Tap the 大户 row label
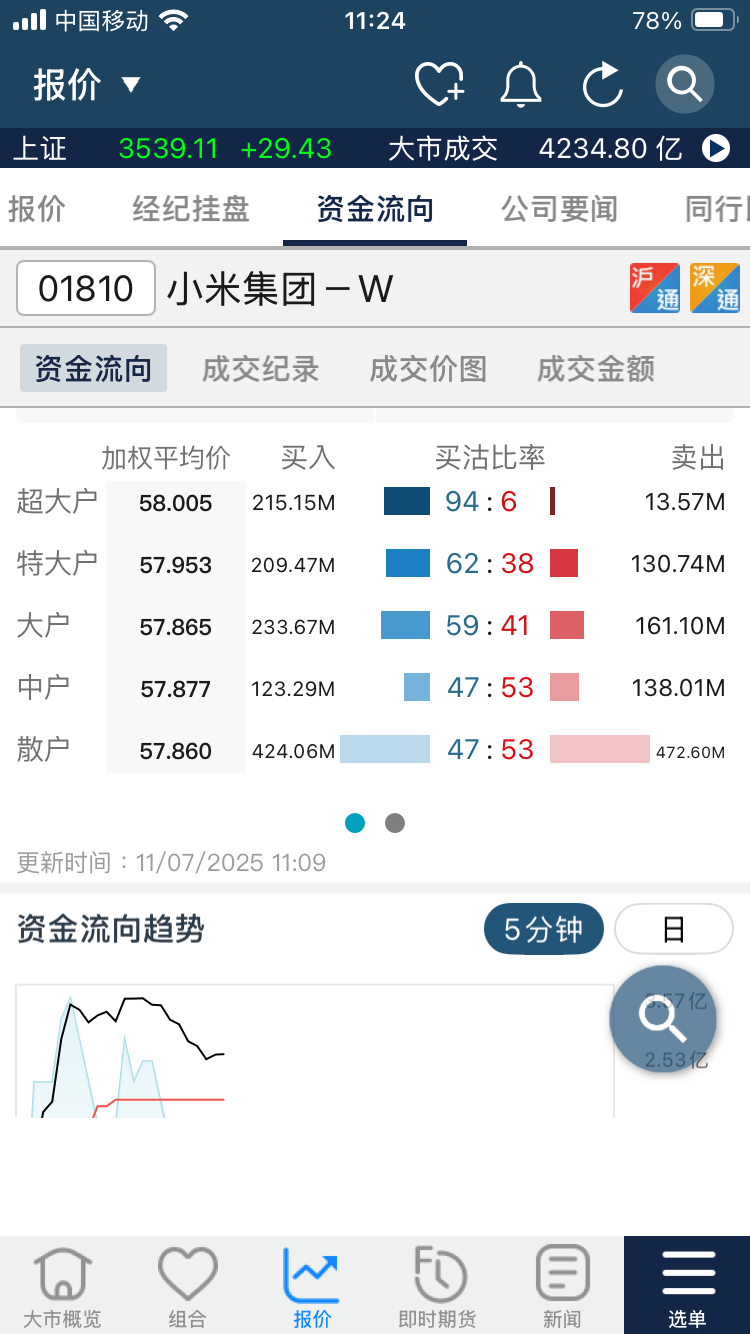Viewport: 750px width, 1334px height. [43, 625]
